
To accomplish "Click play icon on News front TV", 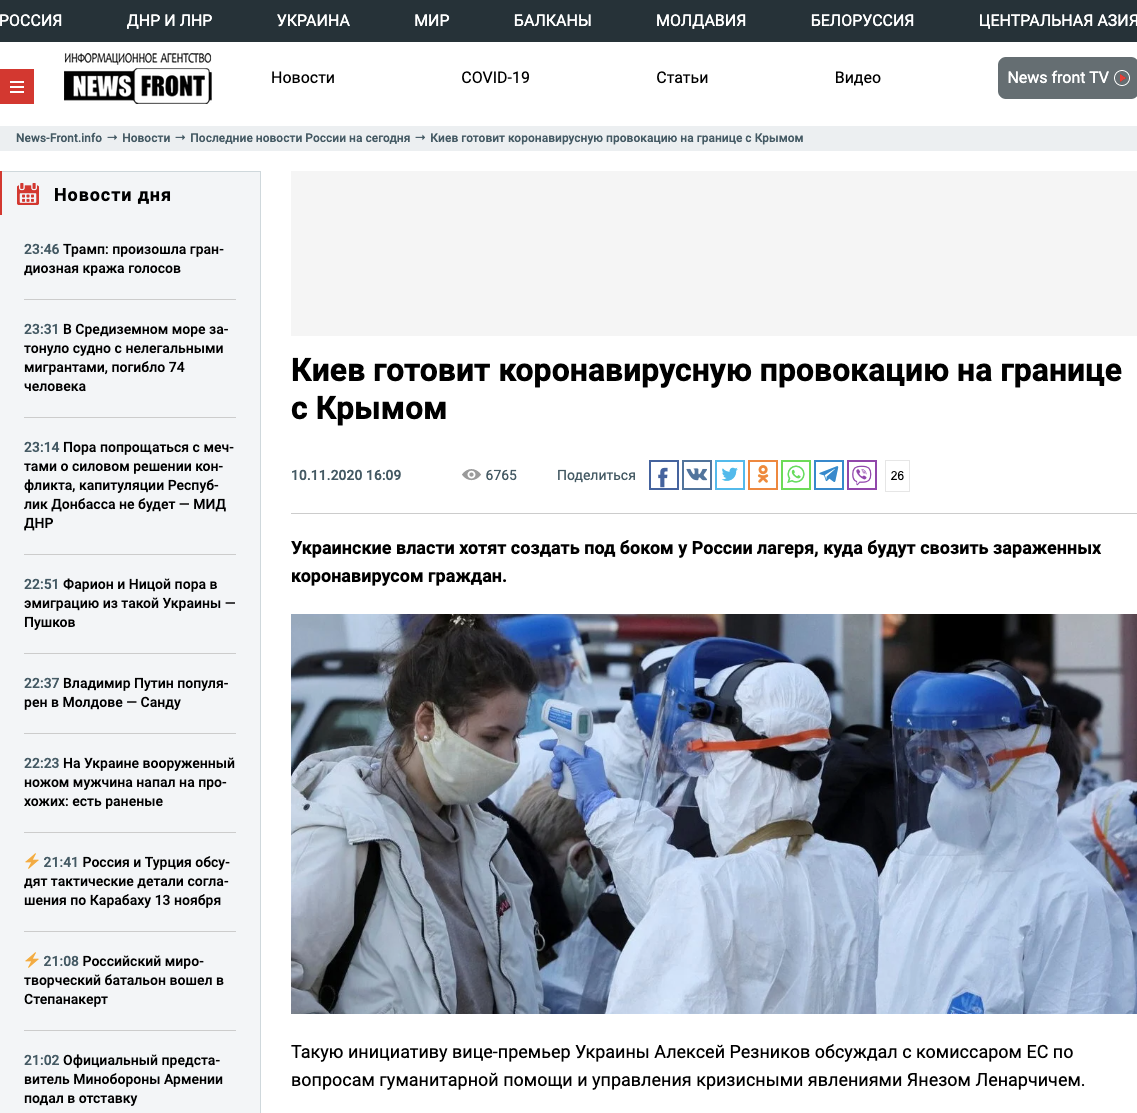I will 1122,78.
